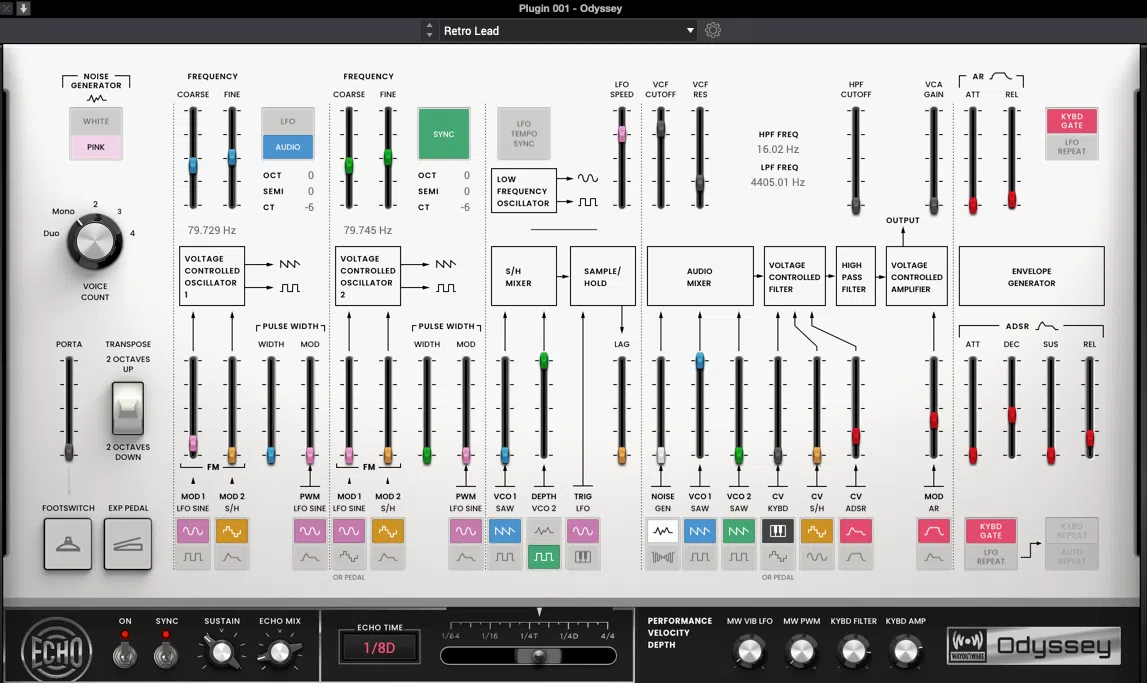Click the Echo logo emblem
1147x683 pixels.
pyautogui.click(x=55, y=649)
